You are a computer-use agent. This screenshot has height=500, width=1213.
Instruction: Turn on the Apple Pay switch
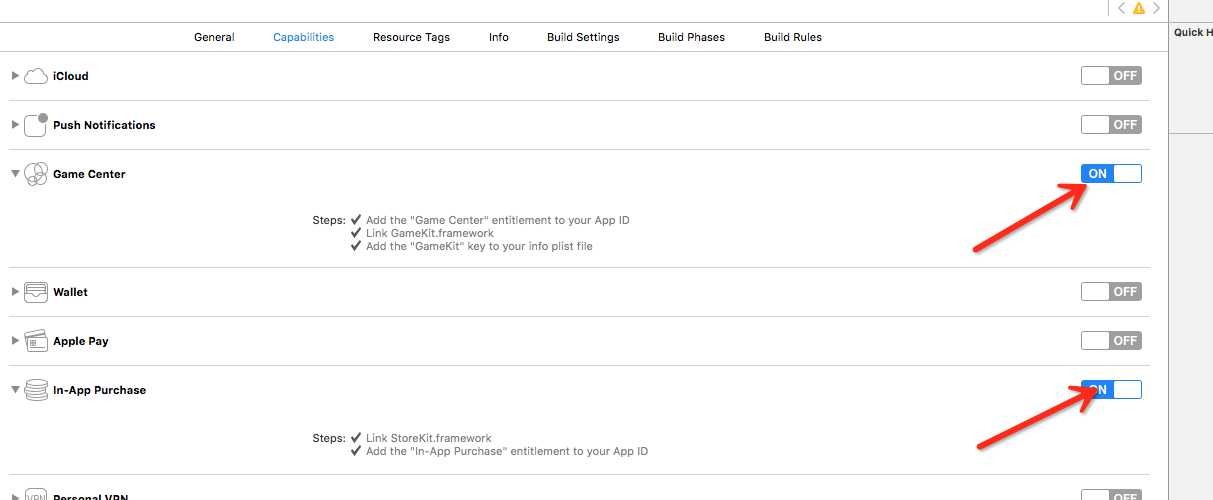[x=1111, y=341]
